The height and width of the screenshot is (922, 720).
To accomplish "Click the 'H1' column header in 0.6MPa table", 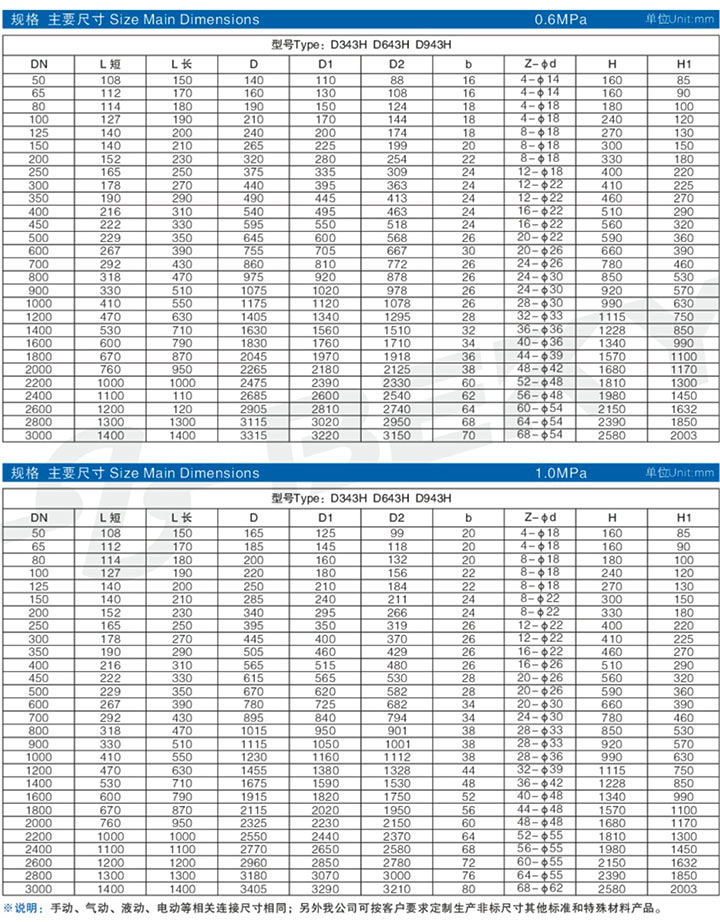I will coord(684,64).
